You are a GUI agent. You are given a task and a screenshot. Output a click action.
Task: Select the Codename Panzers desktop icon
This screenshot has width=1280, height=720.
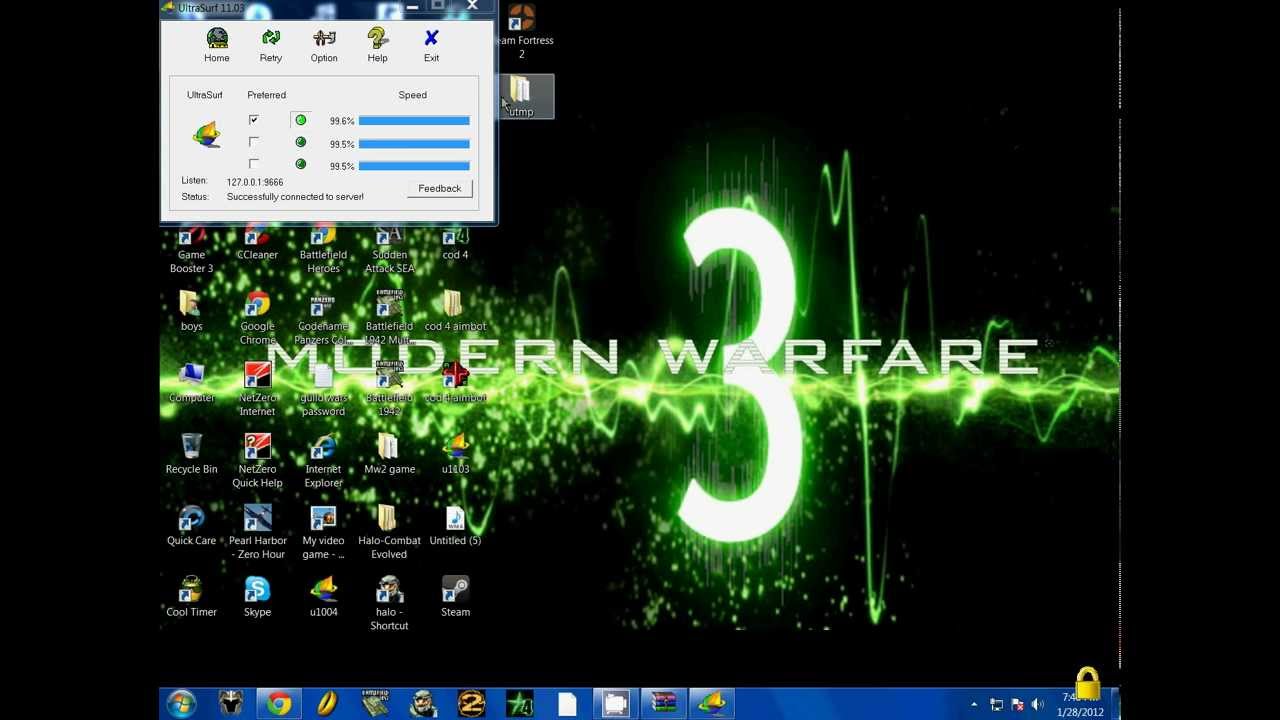point(323,318)
